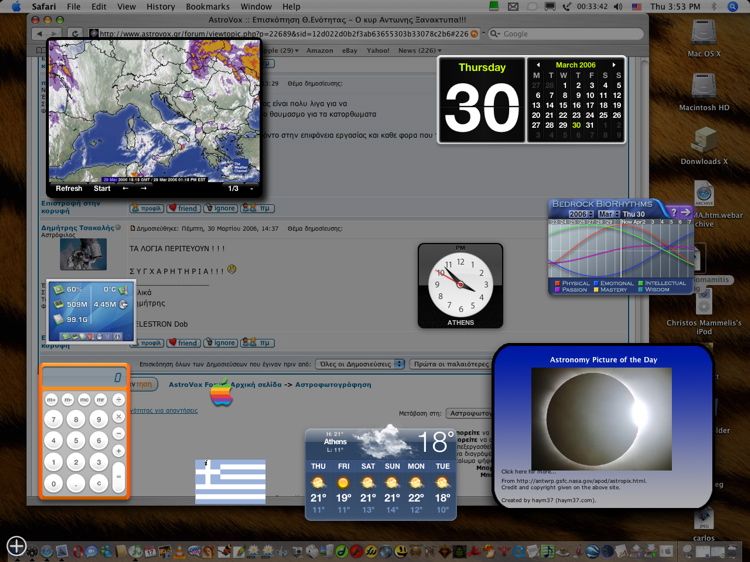The image size is (750, 562).
Task: Open the View menu
Action: coord(126,7)
